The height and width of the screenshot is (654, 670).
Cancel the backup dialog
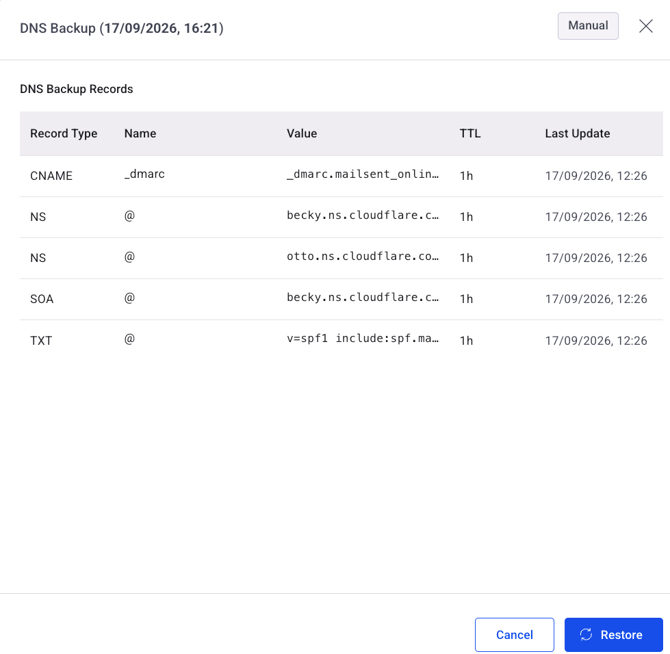pos(514,634)
